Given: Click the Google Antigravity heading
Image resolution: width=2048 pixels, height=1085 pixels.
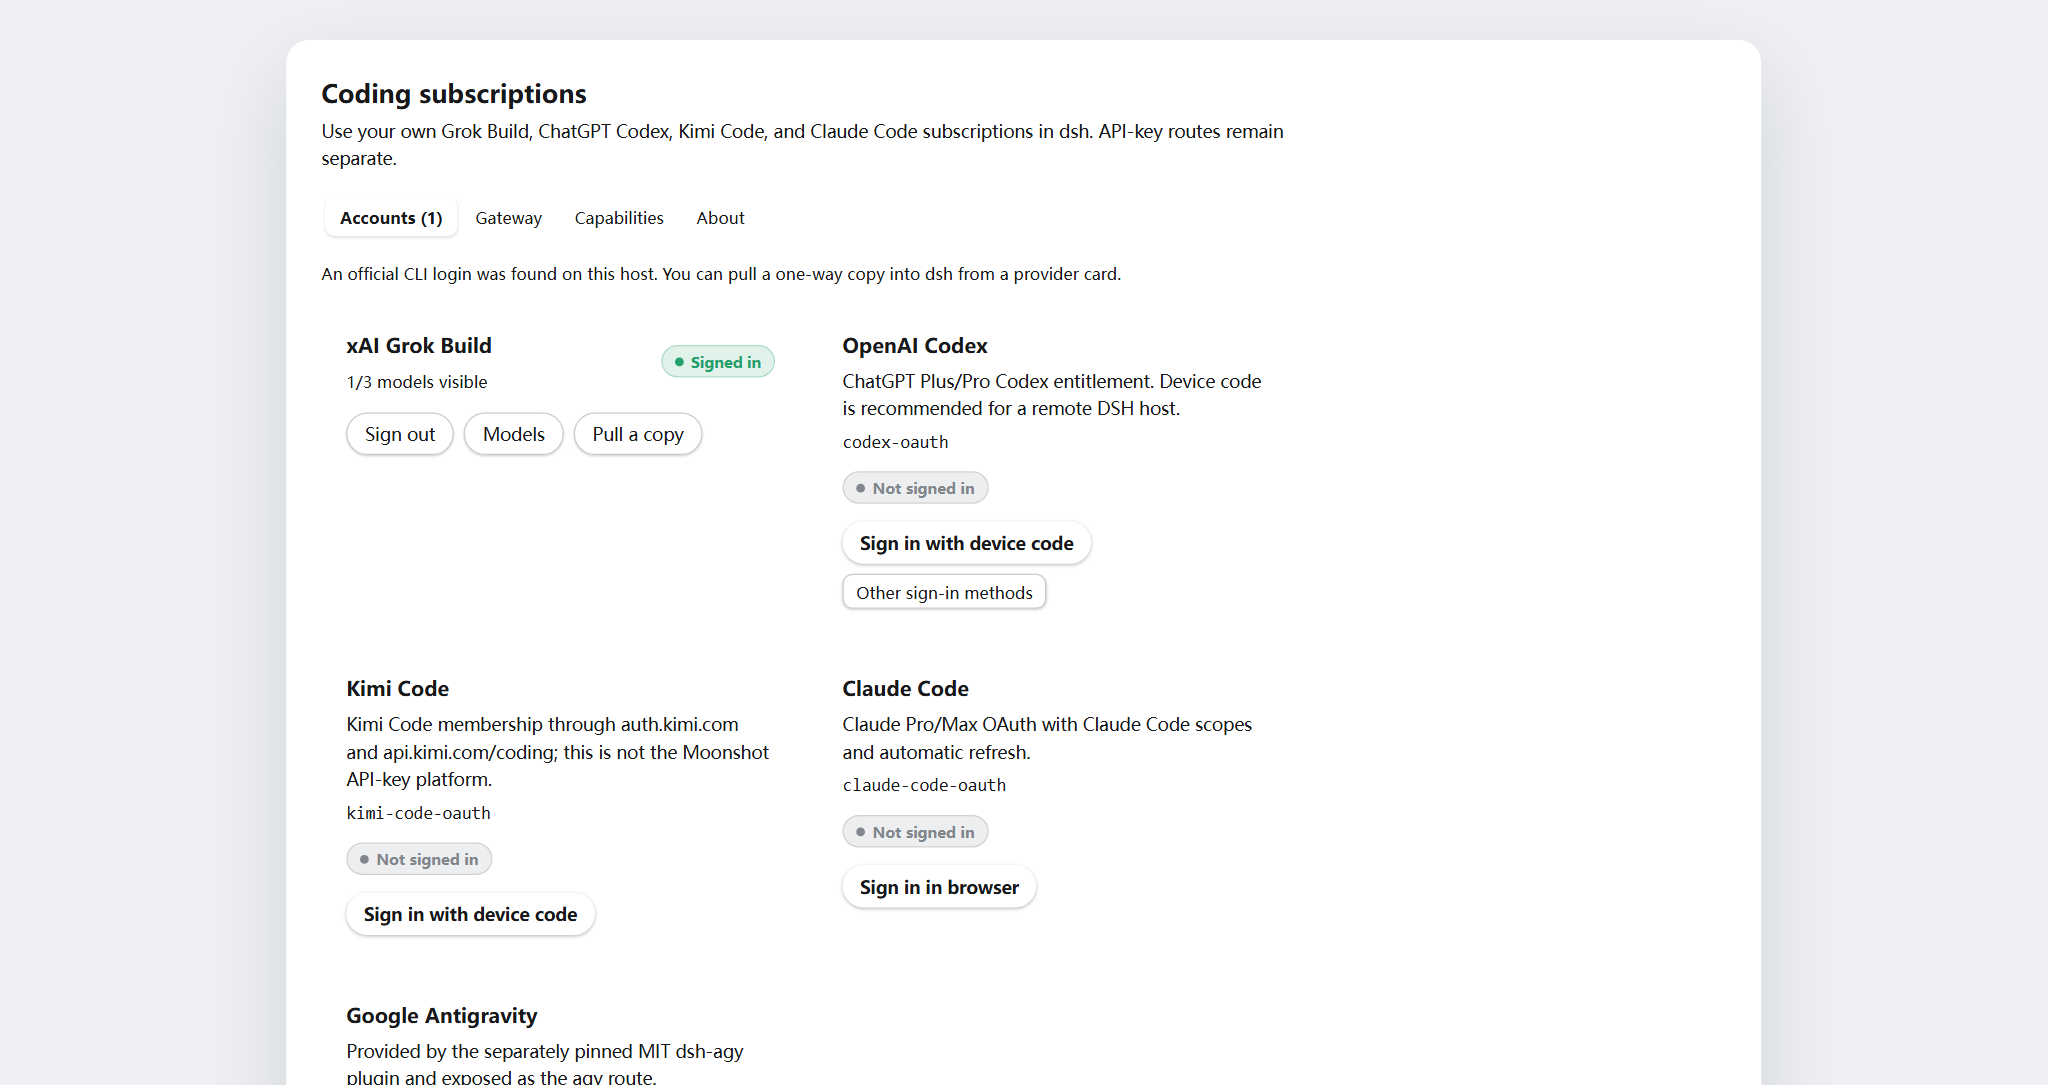Looking at the screenshot, I should (x=442, y=1016).
